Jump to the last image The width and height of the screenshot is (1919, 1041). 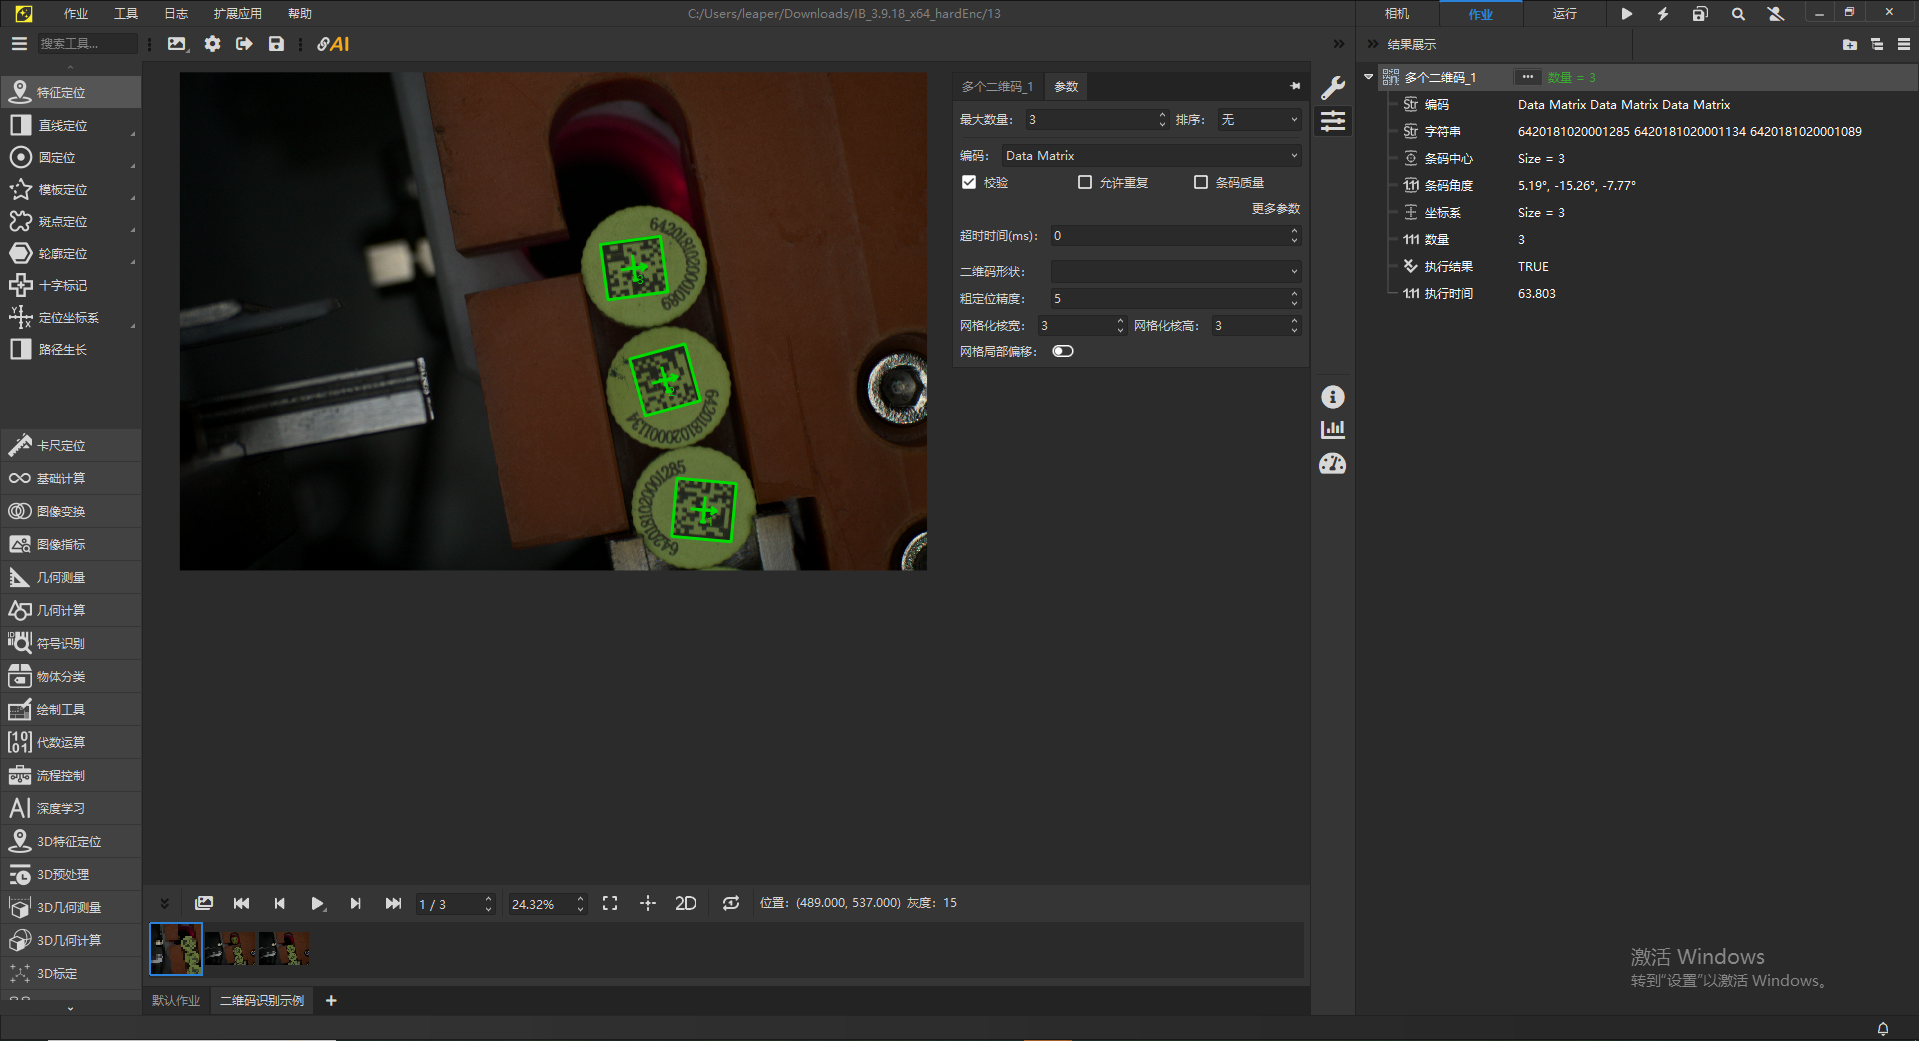point(394,903)
